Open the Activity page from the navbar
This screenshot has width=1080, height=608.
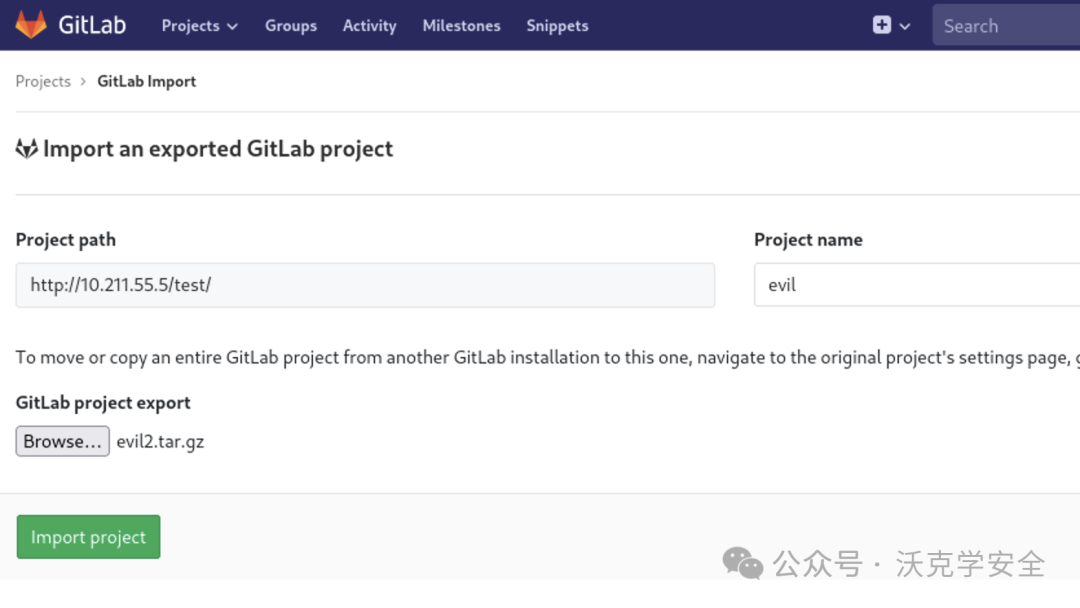point(369,26)
